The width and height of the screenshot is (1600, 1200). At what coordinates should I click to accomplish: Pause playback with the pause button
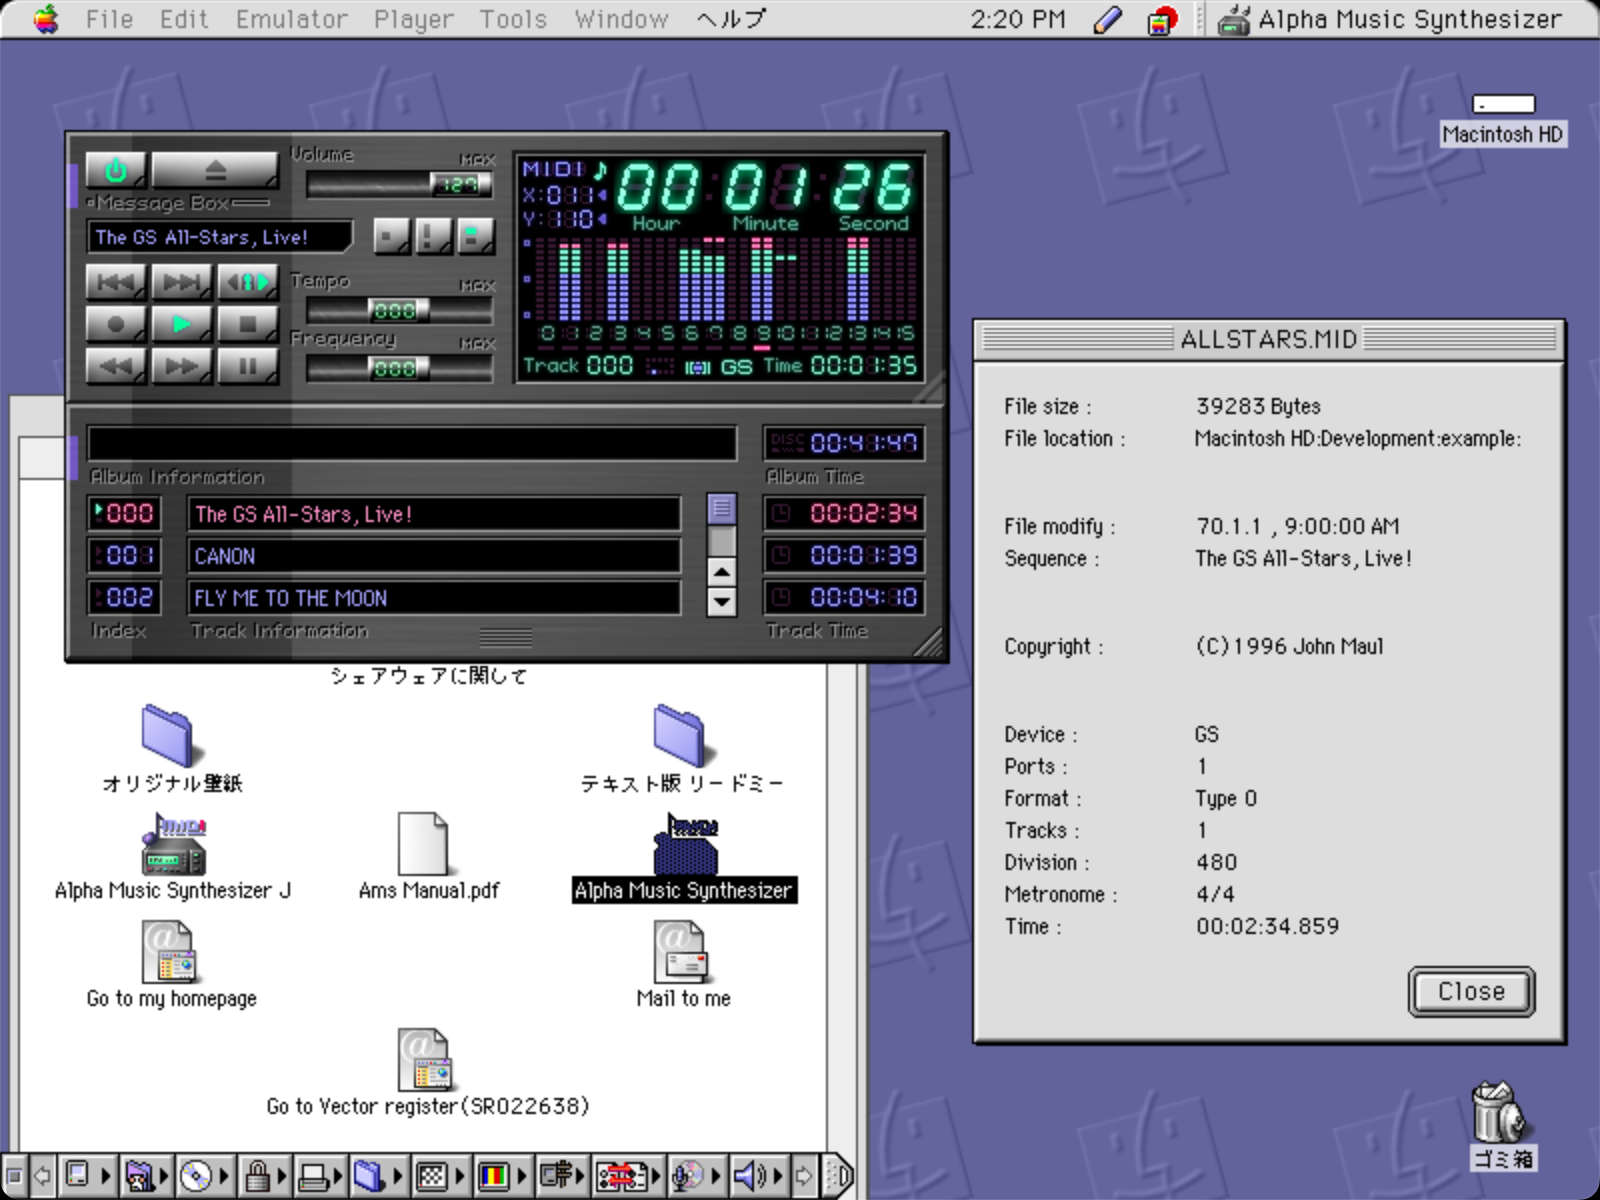247,367
